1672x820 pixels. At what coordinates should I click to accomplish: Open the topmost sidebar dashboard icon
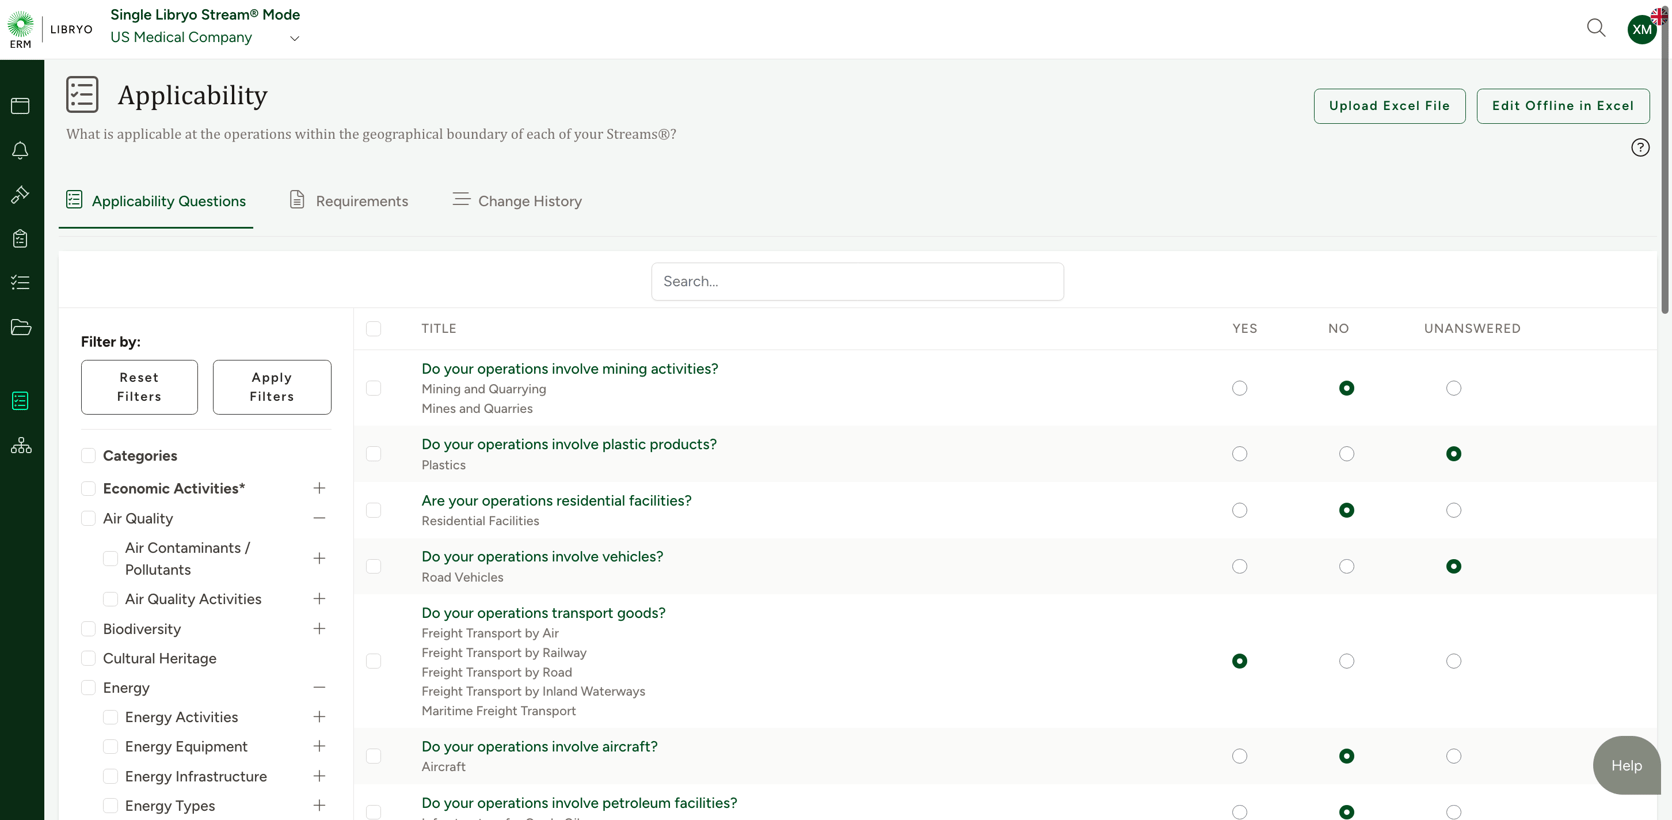pyautogui.click(x=20, y=106)
